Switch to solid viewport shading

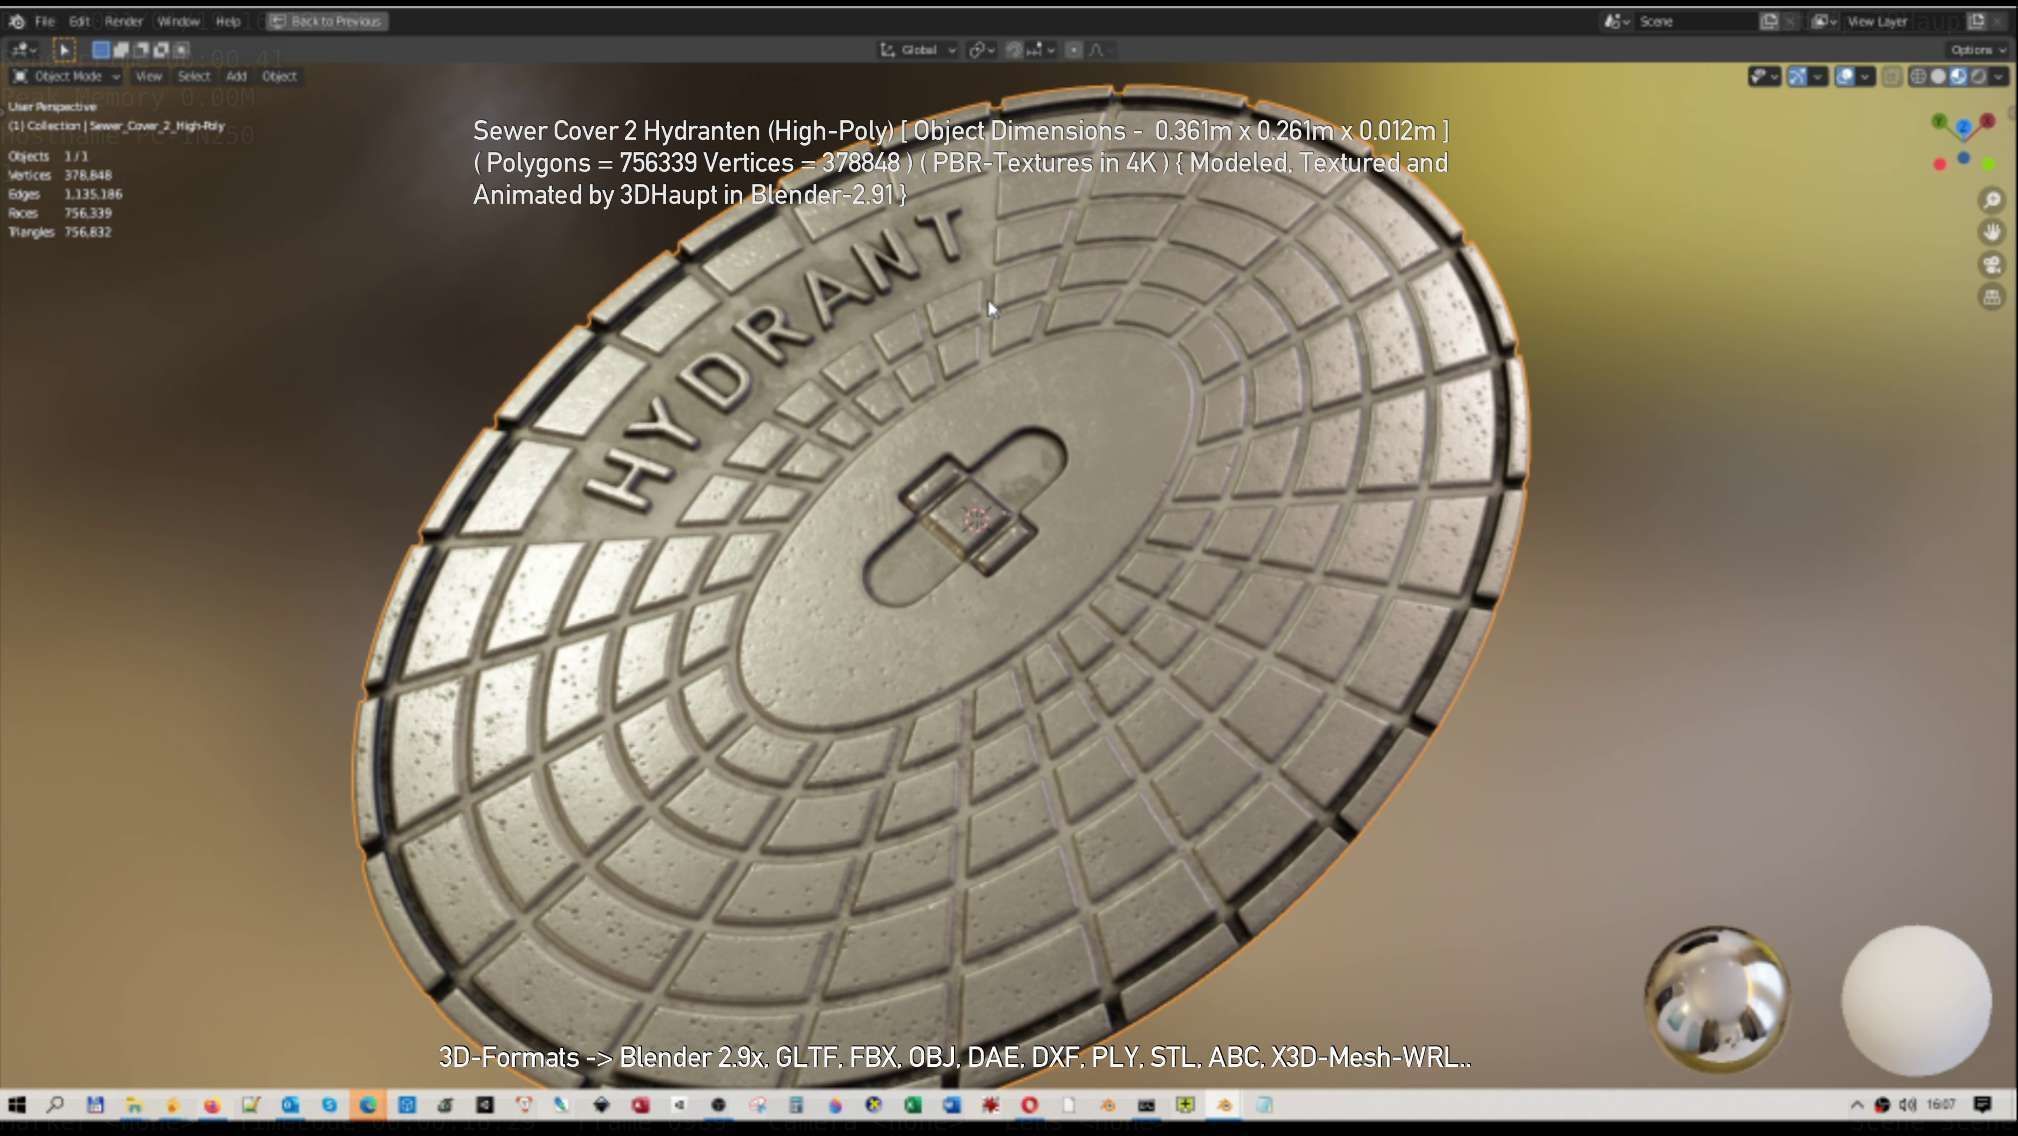click(x=1938, y=76)
